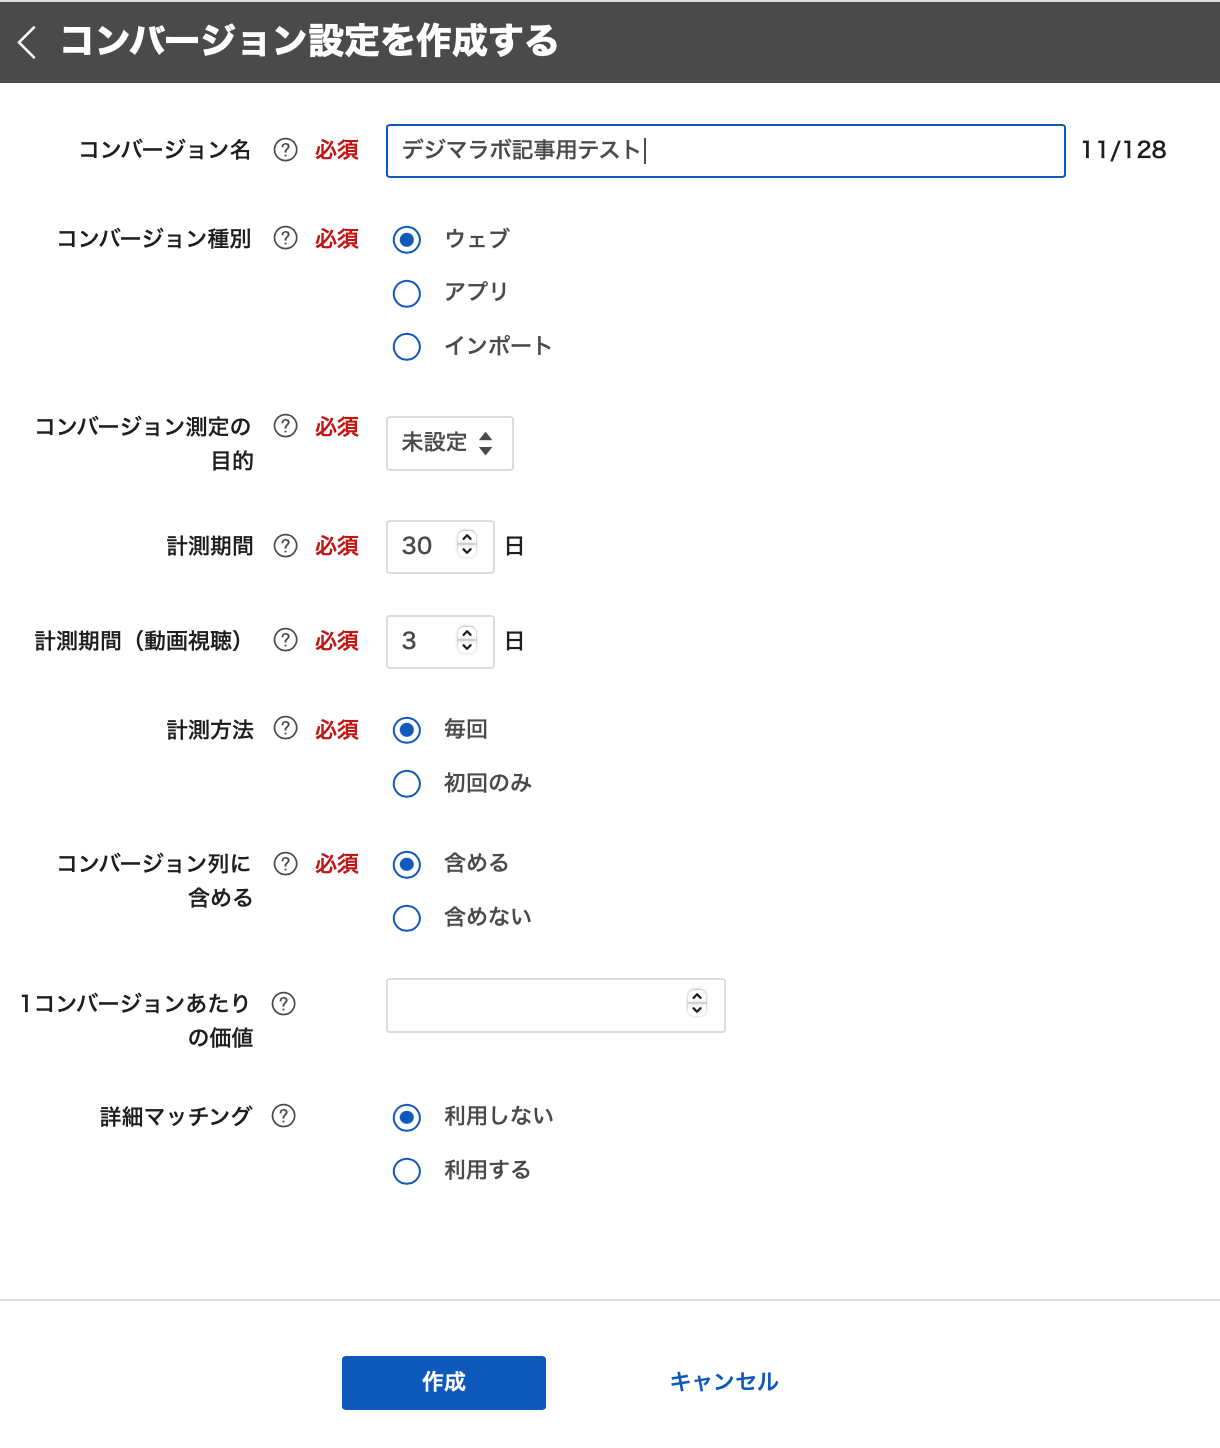Screen dimensions: 1220x1448
Task: Show help for 詳細マッチング
Action: [284, 1116]
